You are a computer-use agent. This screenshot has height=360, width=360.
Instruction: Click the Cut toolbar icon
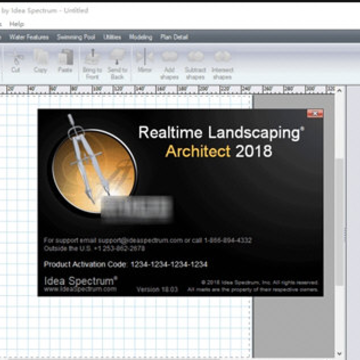point(16,61)
